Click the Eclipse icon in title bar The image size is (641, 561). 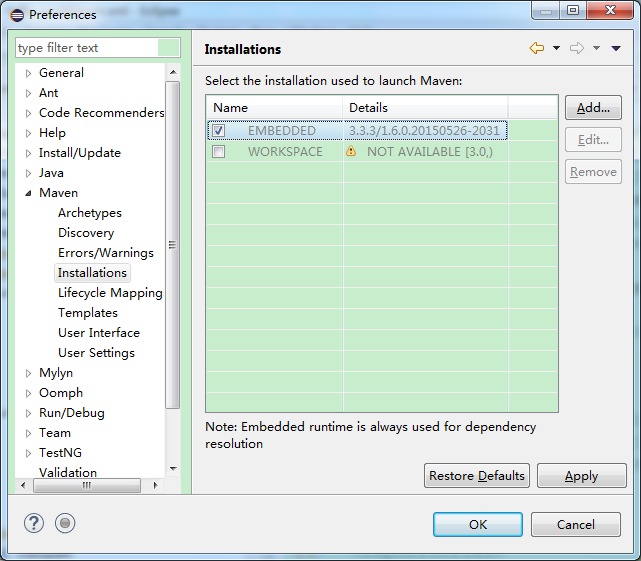tap(17, 15)
